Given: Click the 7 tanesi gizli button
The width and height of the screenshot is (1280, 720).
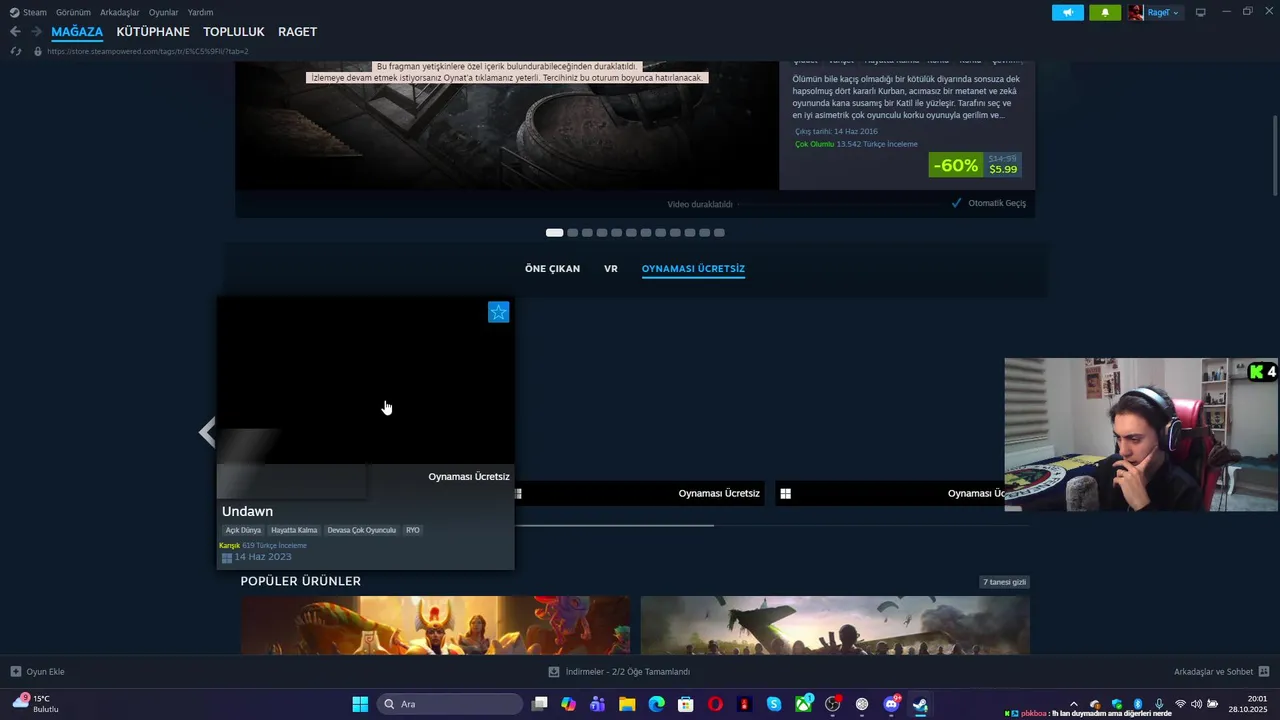Looking at the screenshot, I should (x=1005, y=582).
